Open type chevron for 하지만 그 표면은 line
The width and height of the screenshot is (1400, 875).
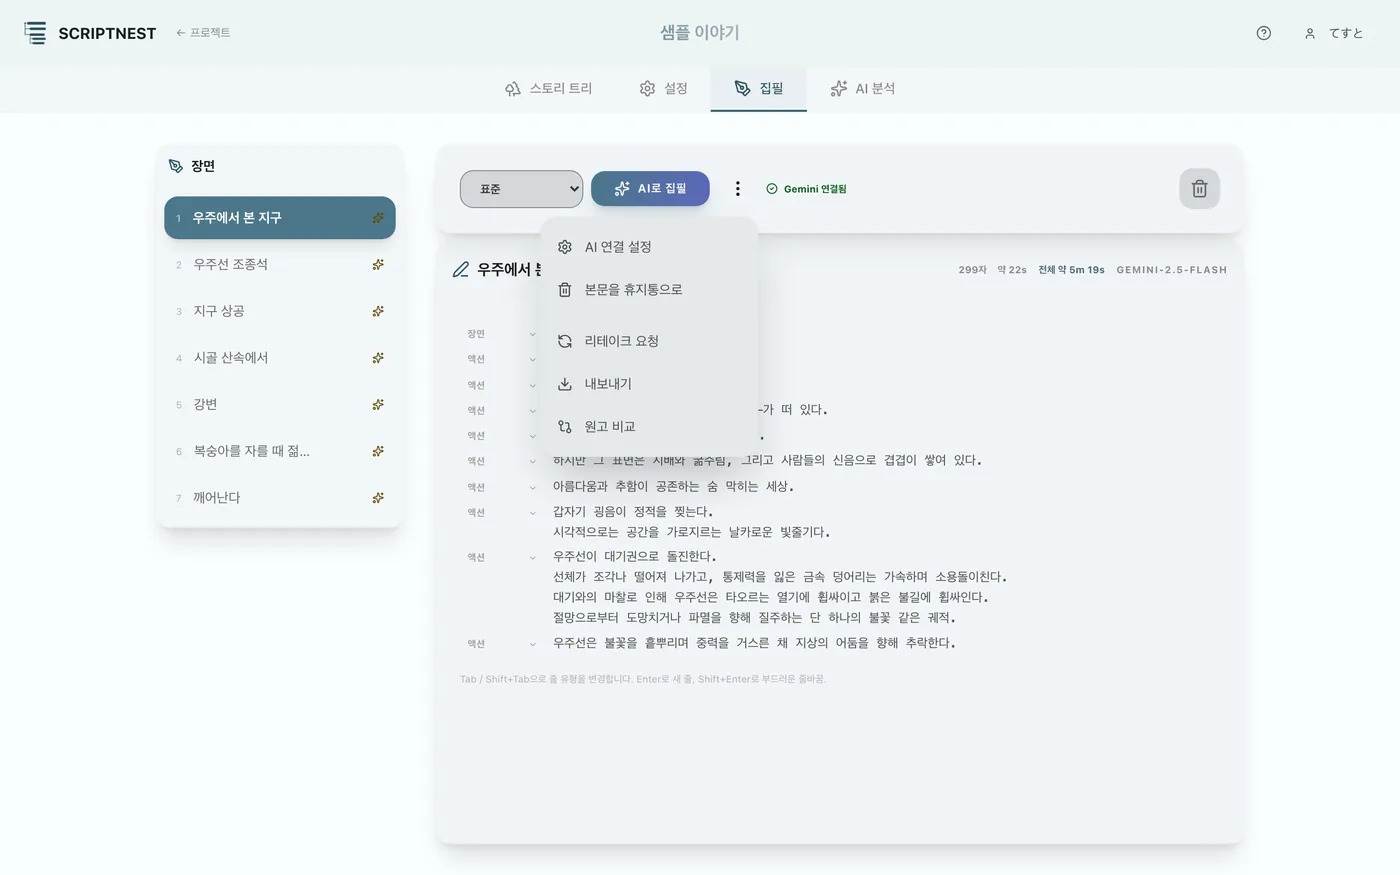(x=532, y=461)
